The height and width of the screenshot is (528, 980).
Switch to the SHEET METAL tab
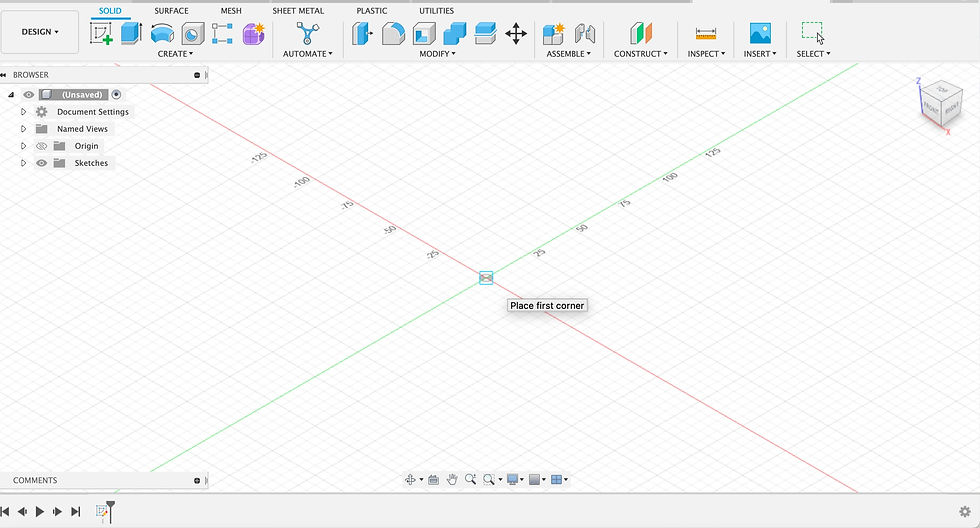298,11
